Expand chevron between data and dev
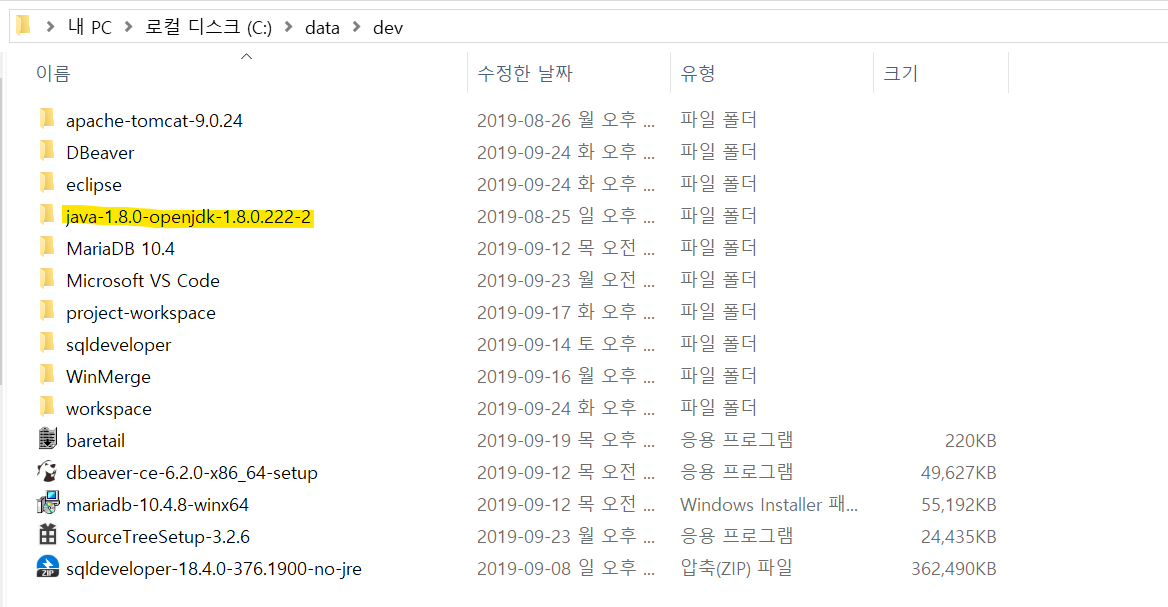Screen dimensions: 1168x607 [x=357, y=27]
